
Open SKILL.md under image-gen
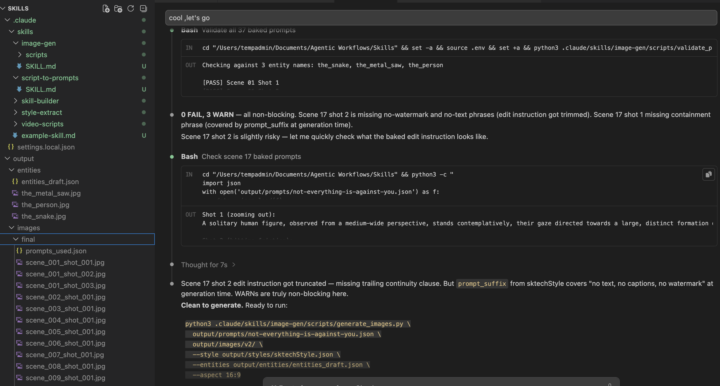coord(40,66)
